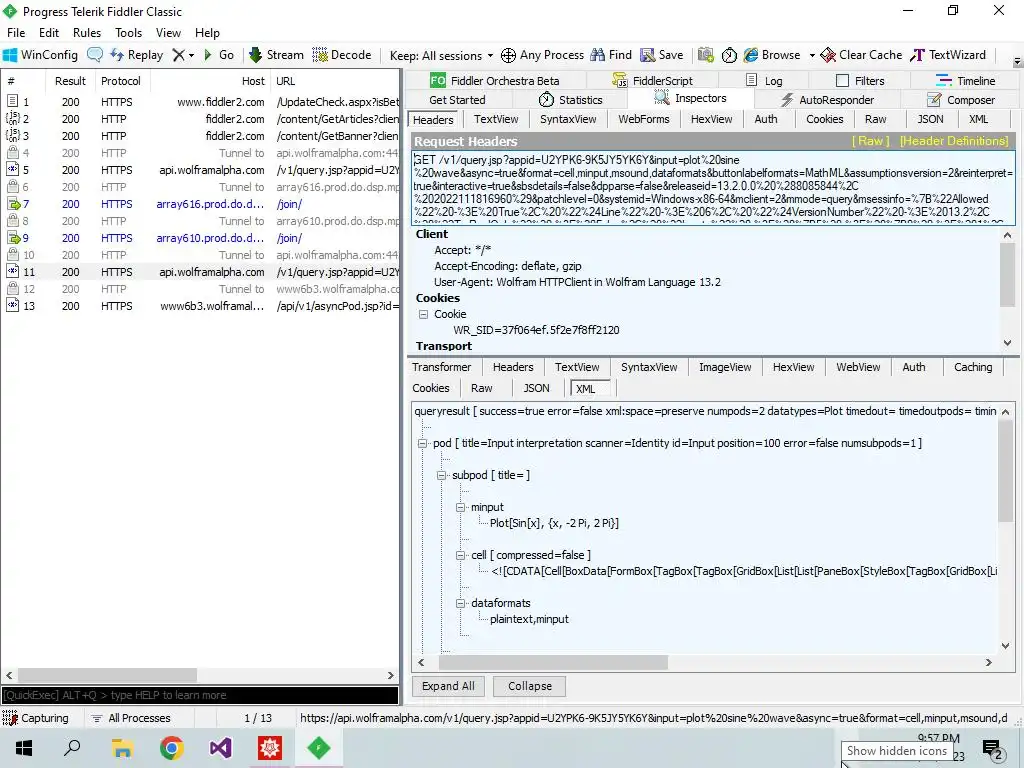1024x768 pixels.
Task: Select the response ImageView tab
Action: coord(725,367)
